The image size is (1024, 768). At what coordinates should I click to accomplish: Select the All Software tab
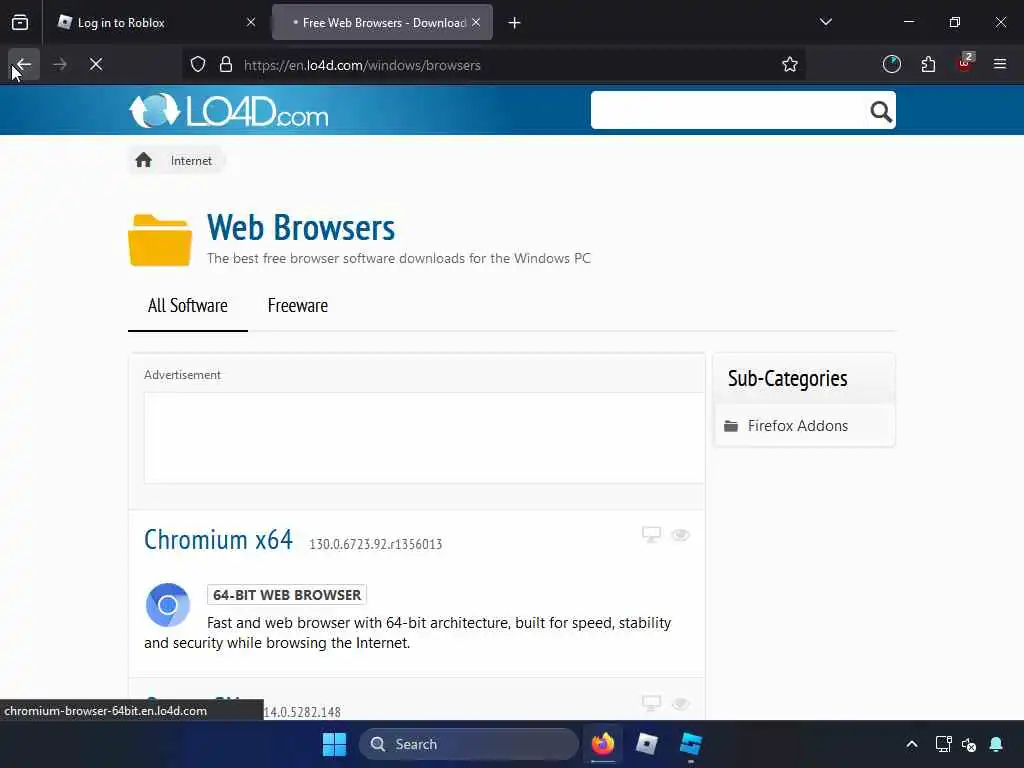click(187, 306)
